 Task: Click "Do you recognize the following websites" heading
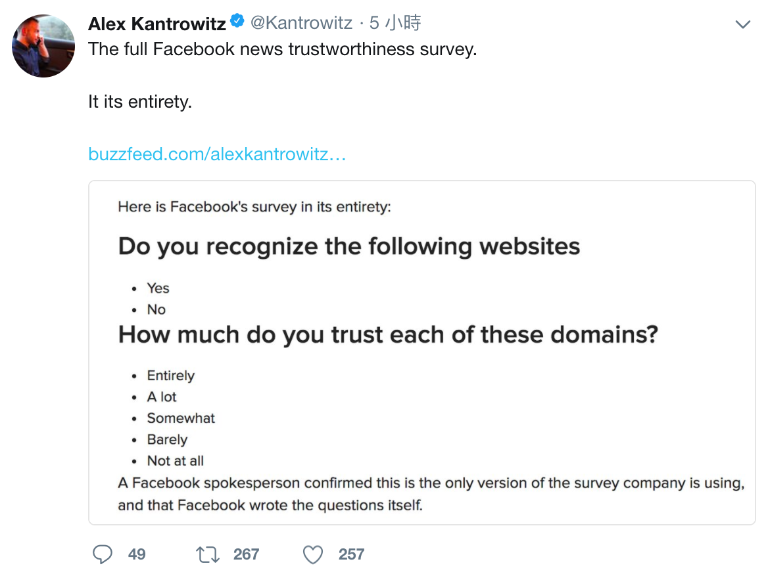[349, 246]
